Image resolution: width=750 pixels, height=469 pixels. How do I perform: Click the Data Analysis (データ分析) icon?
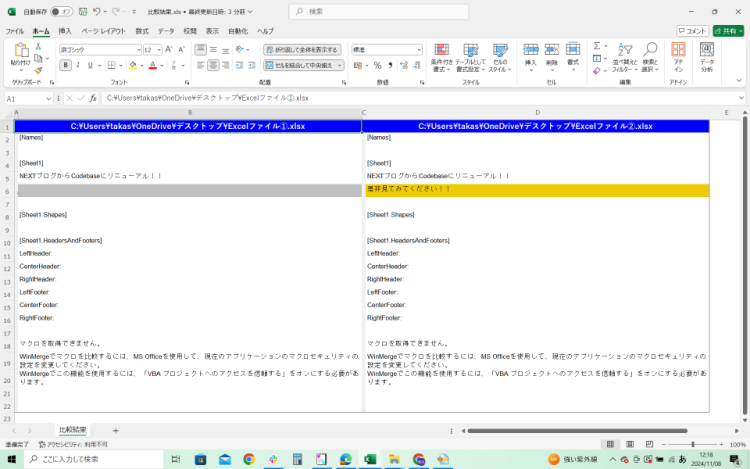(x=707, y=55)
